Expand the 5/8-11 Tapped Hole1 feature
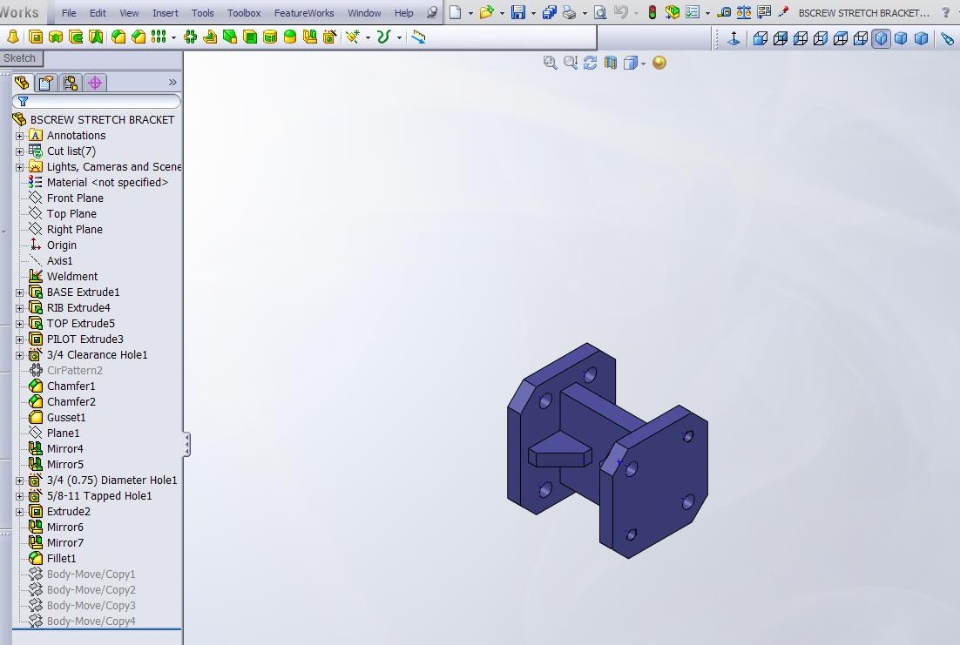 [20, 496]
